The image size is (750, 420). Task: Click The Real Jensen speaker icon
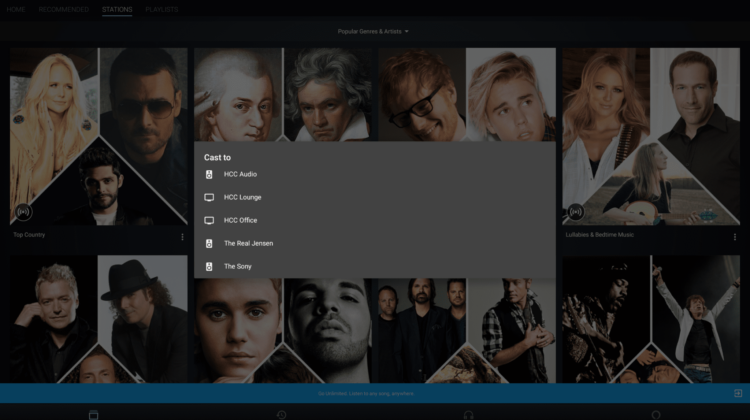coord(209,243)
